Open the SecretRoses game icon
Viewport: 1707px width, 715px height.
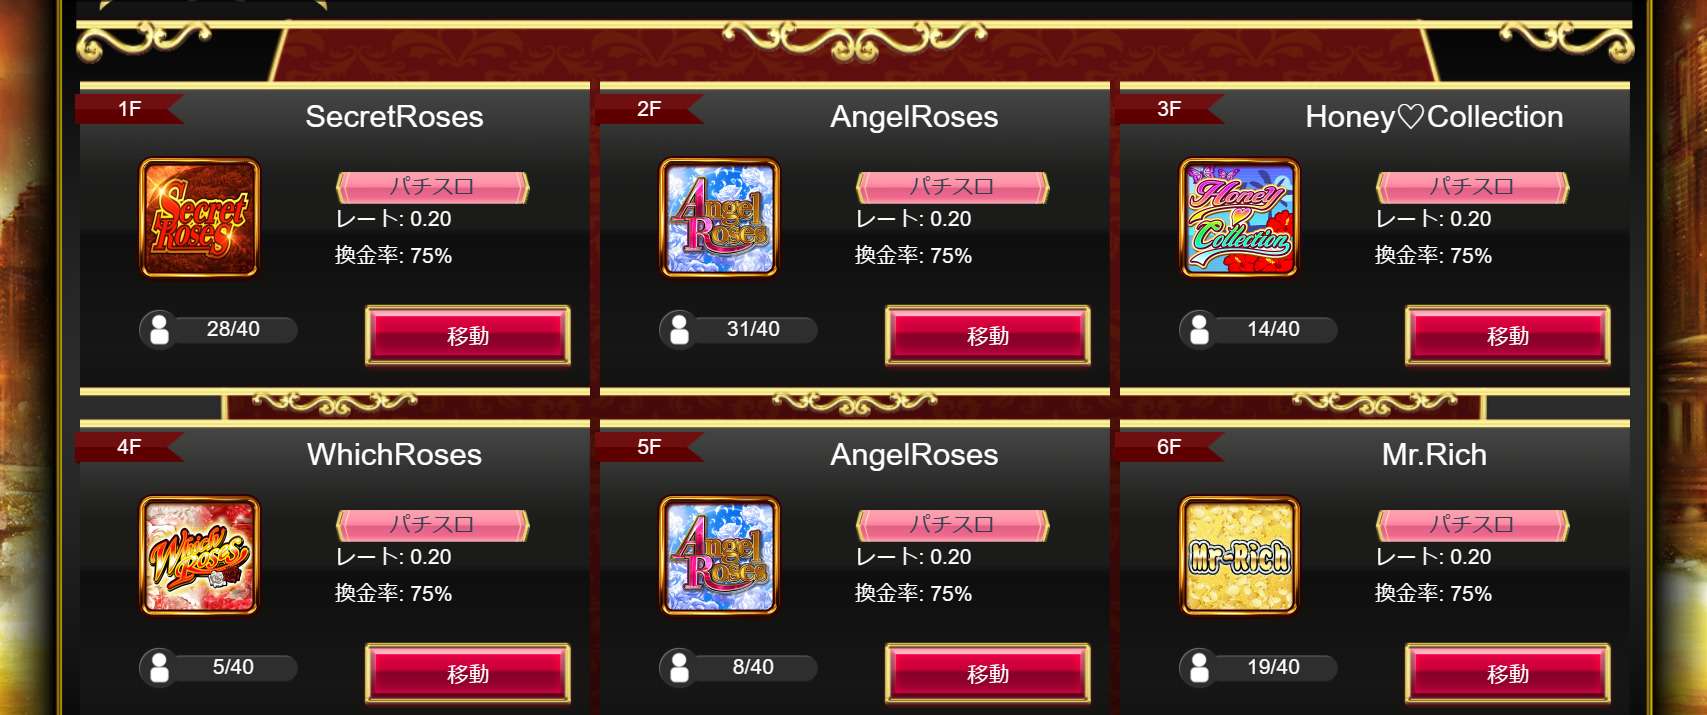[x=199, y=217]
